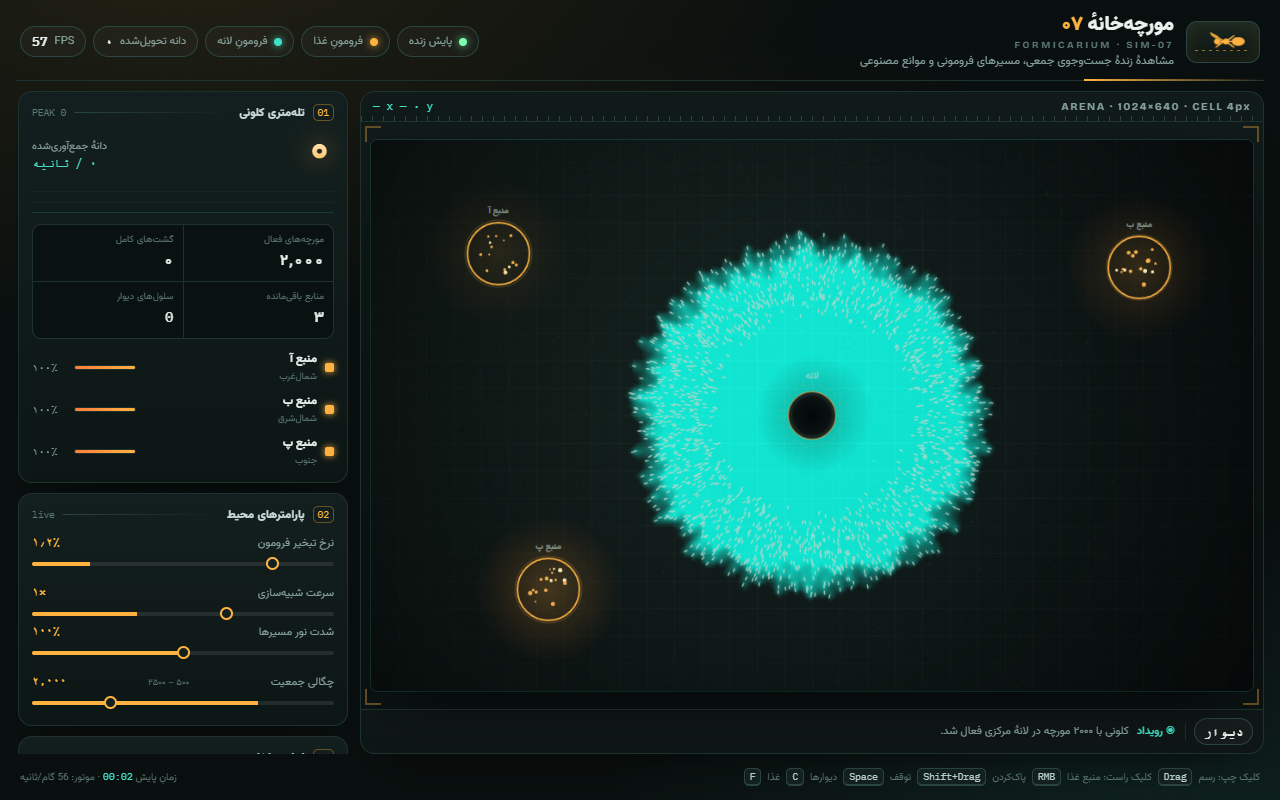Click the central nest لانه black circle

pyautogui.click(x=812, y=415)
